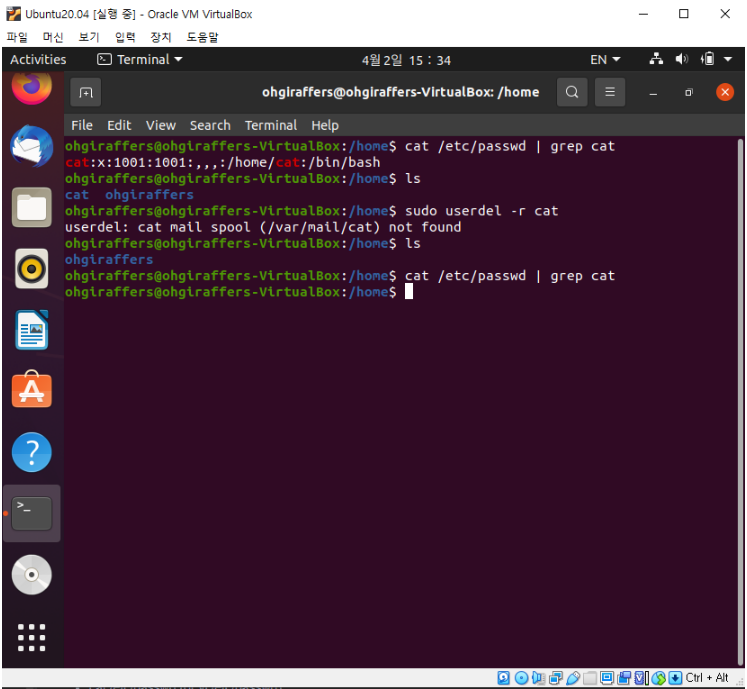Open VirtualBox 장치 menu
The width and height of the screenshot is (747, 689).
pyautogui.click(x=161, y=37)
